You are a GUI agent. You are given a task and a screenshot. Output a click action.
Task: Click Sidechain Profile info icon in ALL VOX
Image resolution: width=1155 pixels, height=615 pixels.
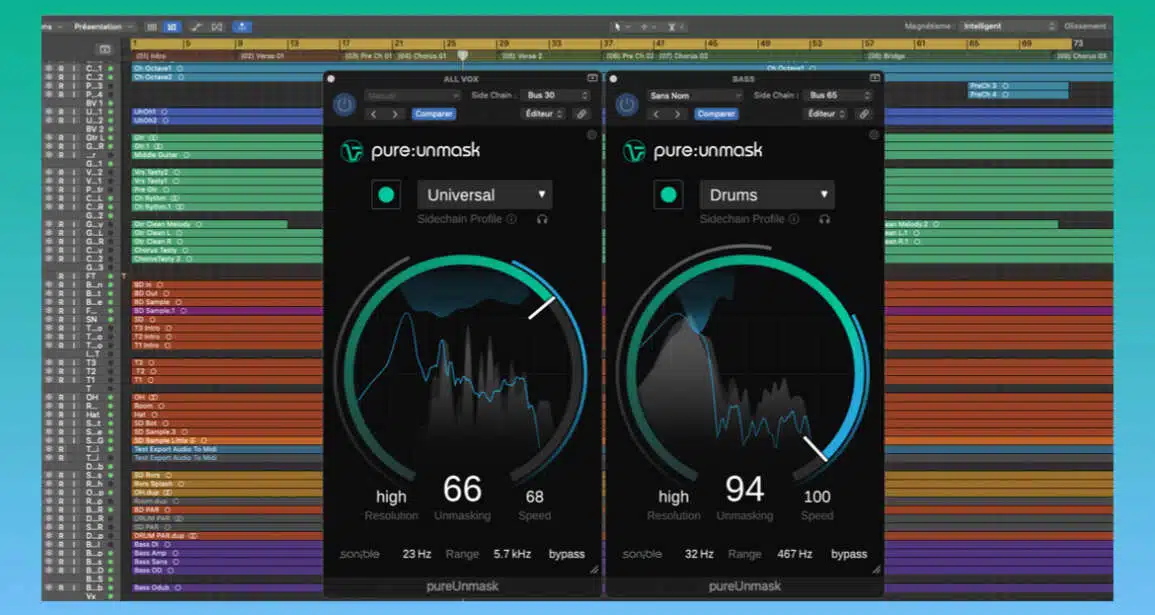click(x=511, y=219)
